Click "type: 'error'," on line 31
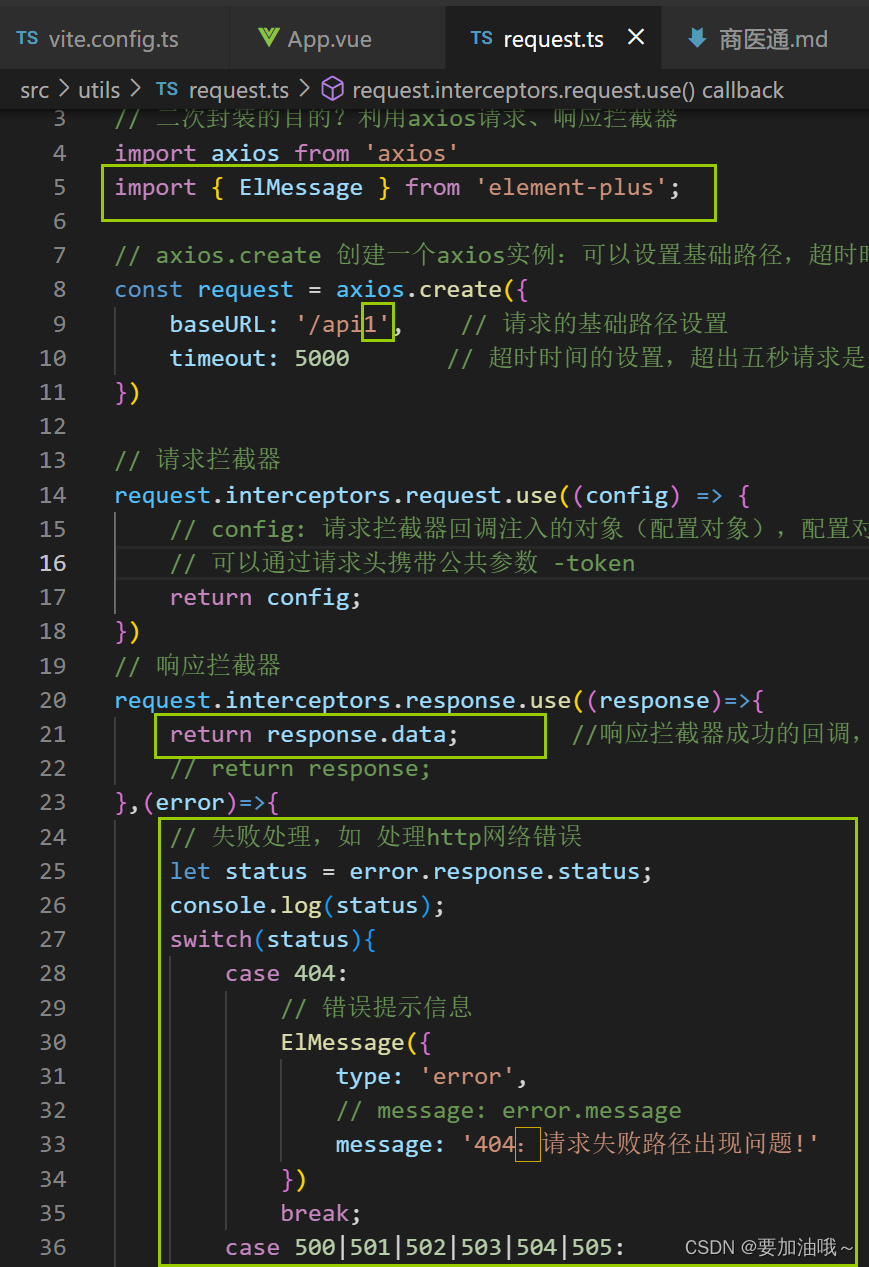This screenshot has height=1267, width=869. point(432,1076)
